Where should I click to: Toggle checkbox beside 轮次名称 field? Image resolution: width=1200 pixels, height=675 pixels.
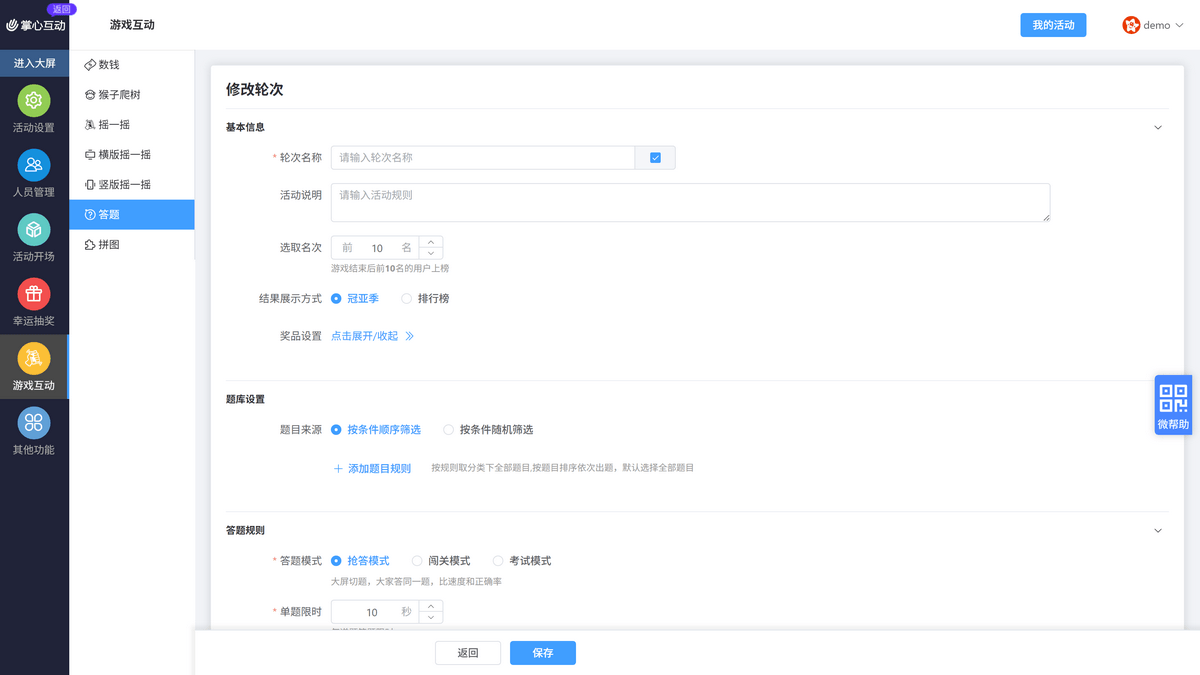tap(655, 157)
